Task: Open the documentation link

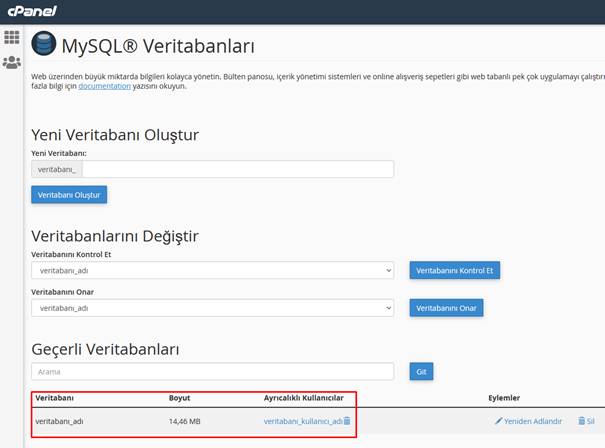Action: 105,86
